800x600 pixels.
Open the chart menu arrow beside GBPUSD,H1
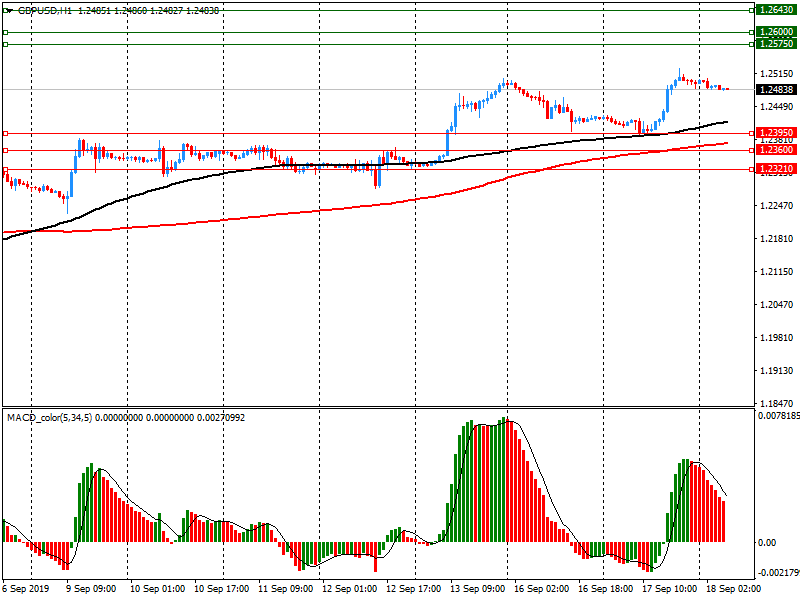coord(9,11)
